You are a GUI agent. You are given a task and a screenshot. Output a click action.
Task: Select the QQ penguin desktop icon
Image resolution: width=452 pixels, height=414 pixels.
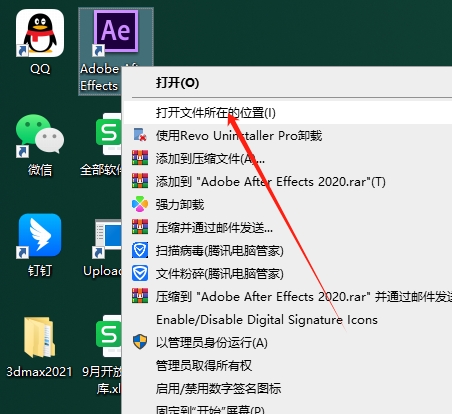coord(40,33)
